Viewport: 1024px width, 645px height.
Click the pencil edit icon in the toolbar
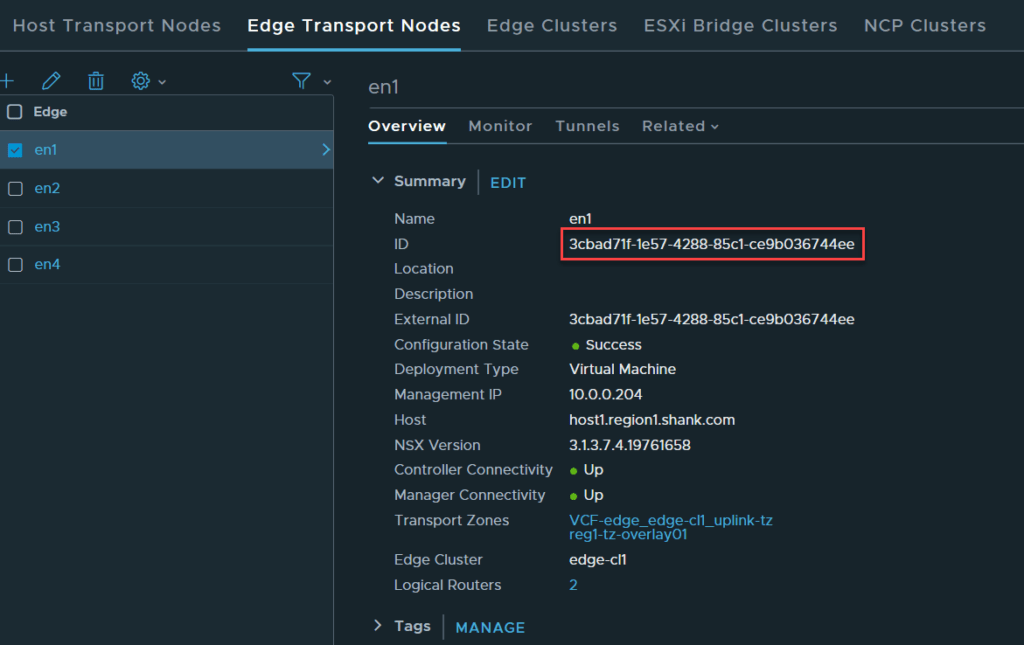click(x=51, y=81)
